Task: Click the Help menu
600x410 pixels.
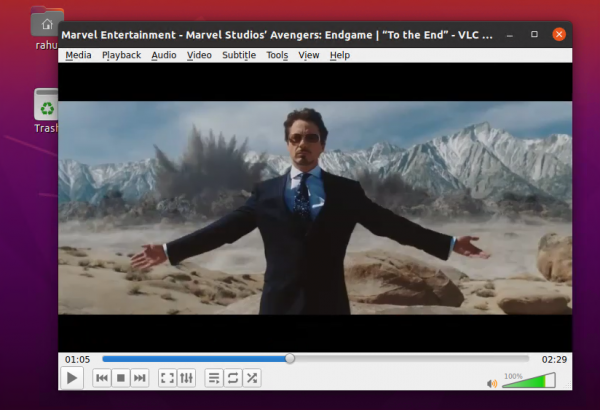Action: point(340,55)
